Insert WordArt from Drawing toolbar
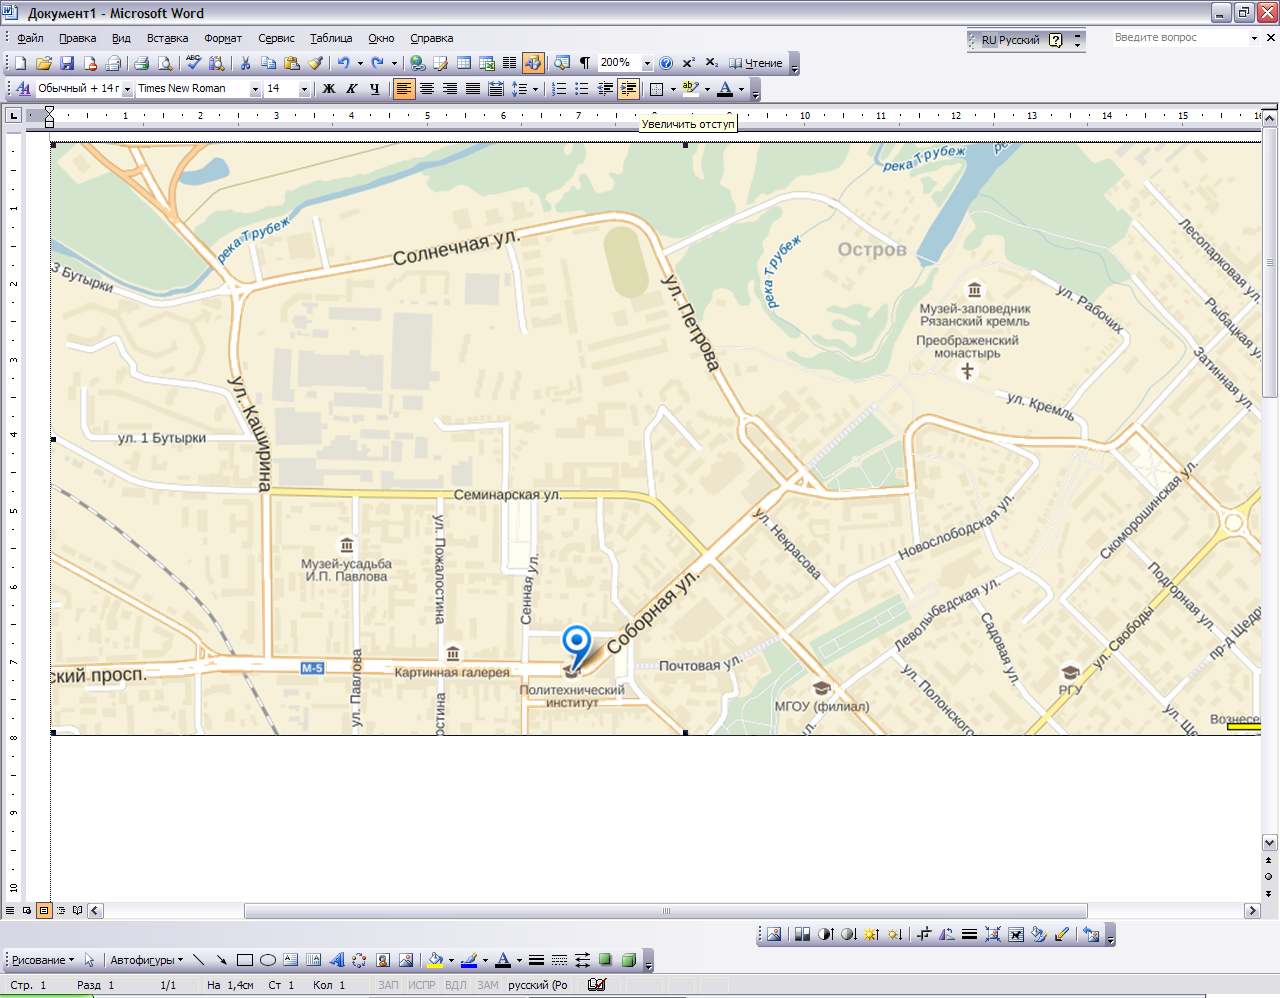The image size is (1280, 998). tap(337, 960)
